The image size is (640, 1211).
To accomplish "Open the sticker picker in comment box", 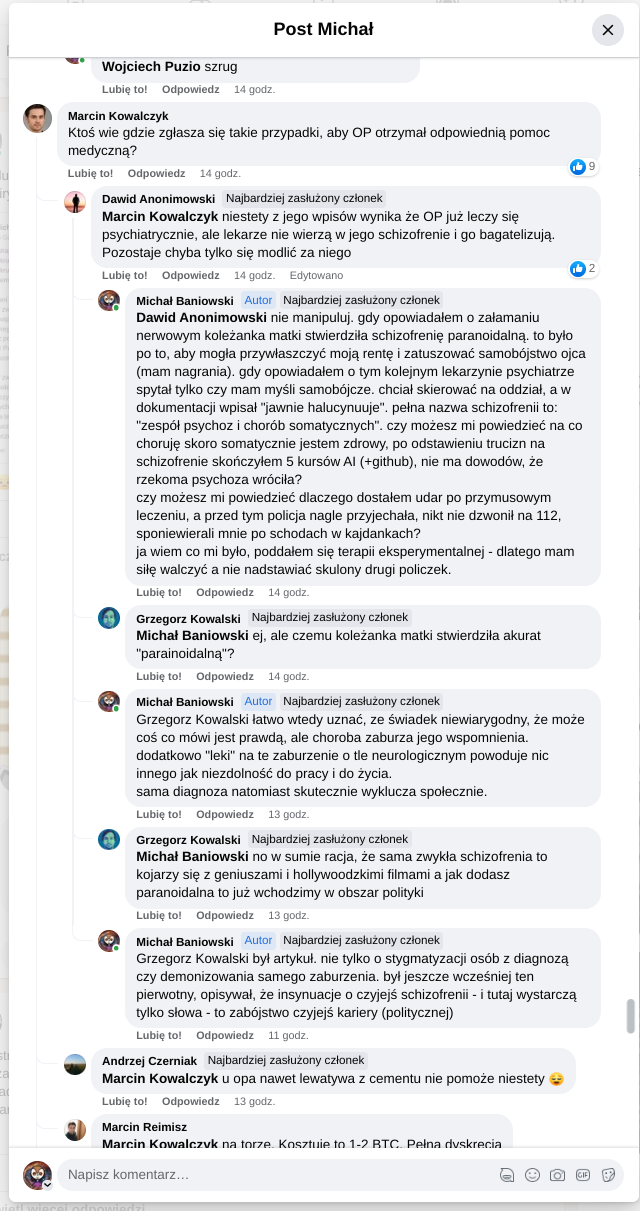I will (608, 1175).
